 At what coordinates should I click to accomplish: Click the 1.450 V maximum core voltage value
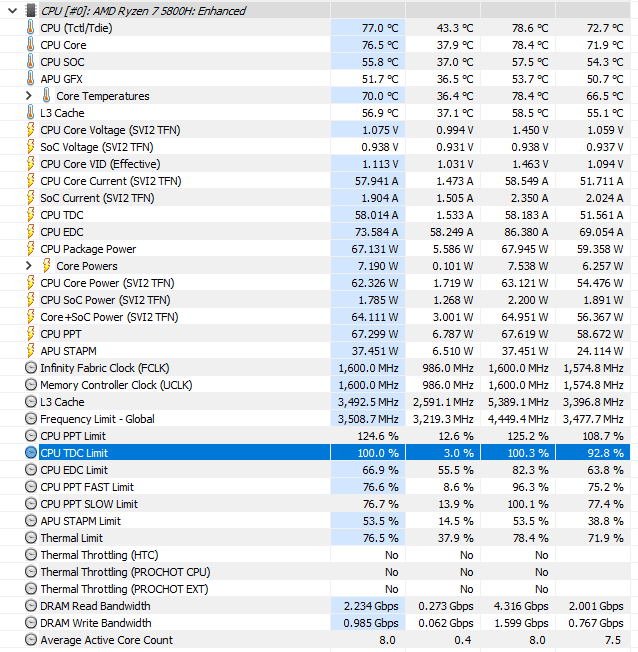tap(530, 130)
